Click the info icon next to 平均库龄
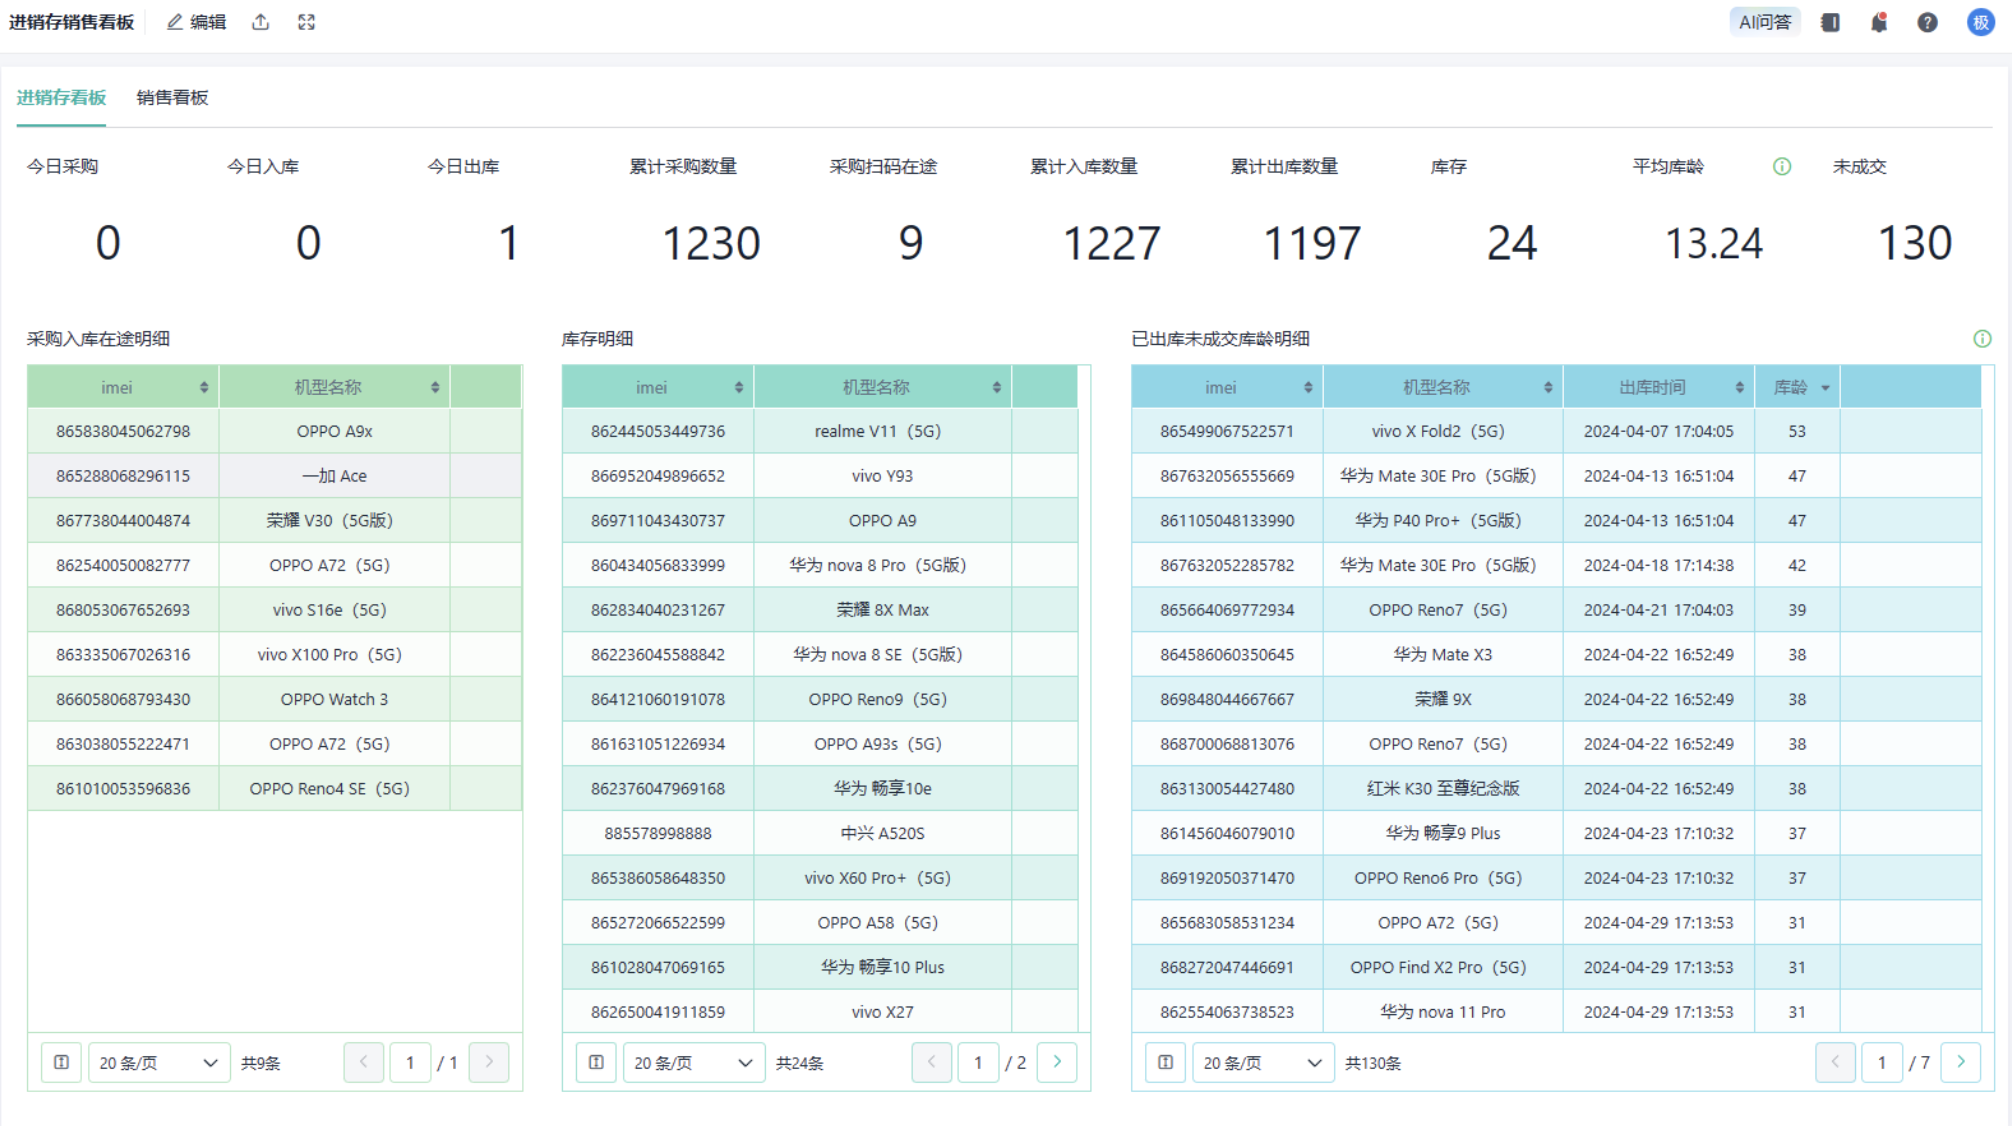The image size is (2012, 1126). (1781, 167)
